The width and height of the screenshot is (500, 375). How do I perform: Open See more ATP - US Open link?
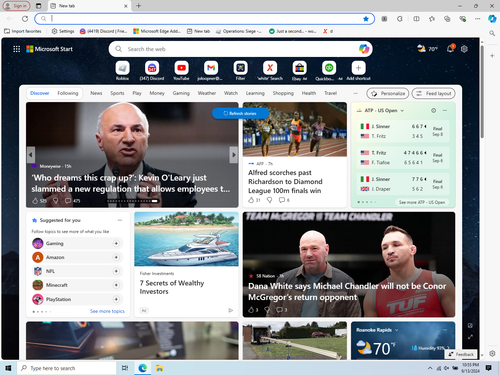click(422, 202)
